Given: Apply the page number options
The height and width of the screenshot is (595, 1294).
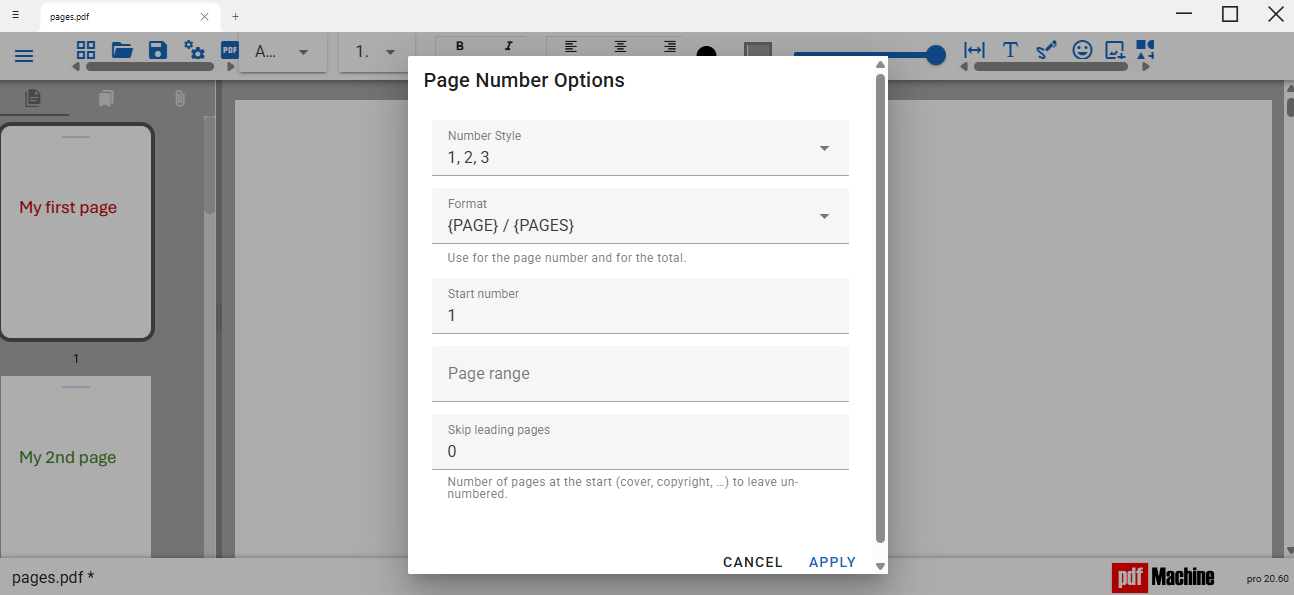Looking at the screenshot, I should [x=832, y=562].
